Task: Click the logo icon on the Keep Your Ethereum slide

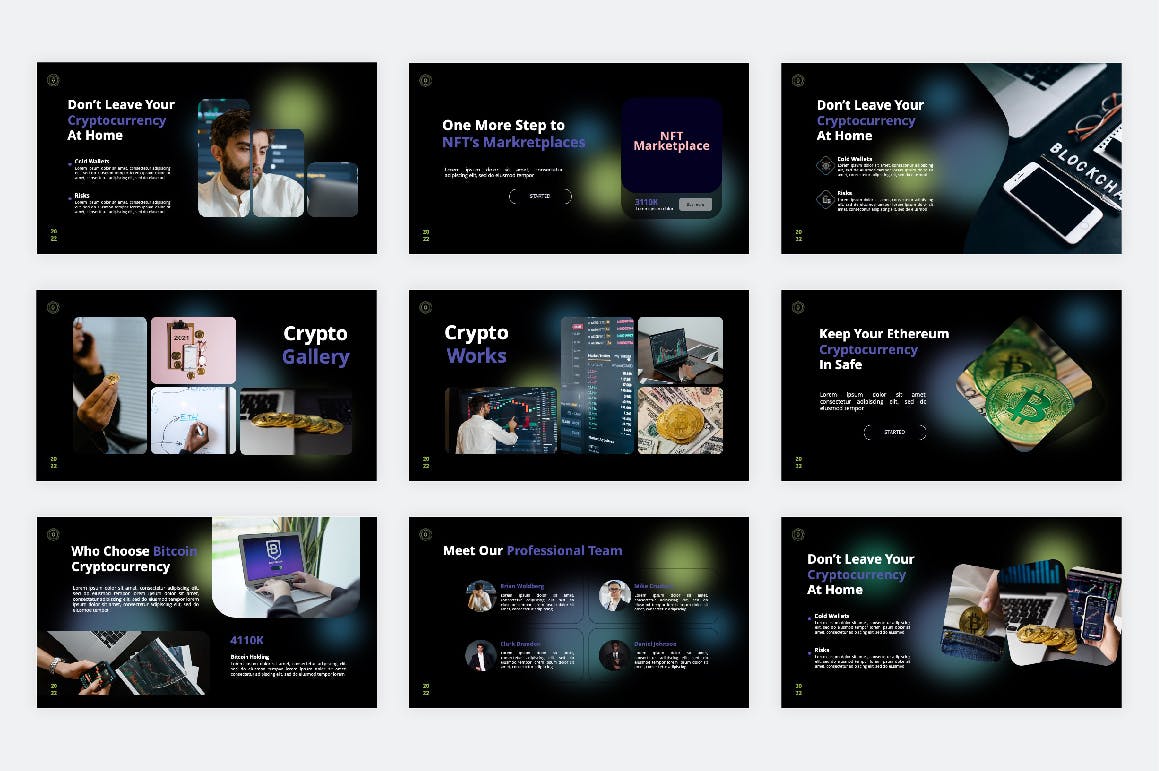Action: click(x=798, y=307)
